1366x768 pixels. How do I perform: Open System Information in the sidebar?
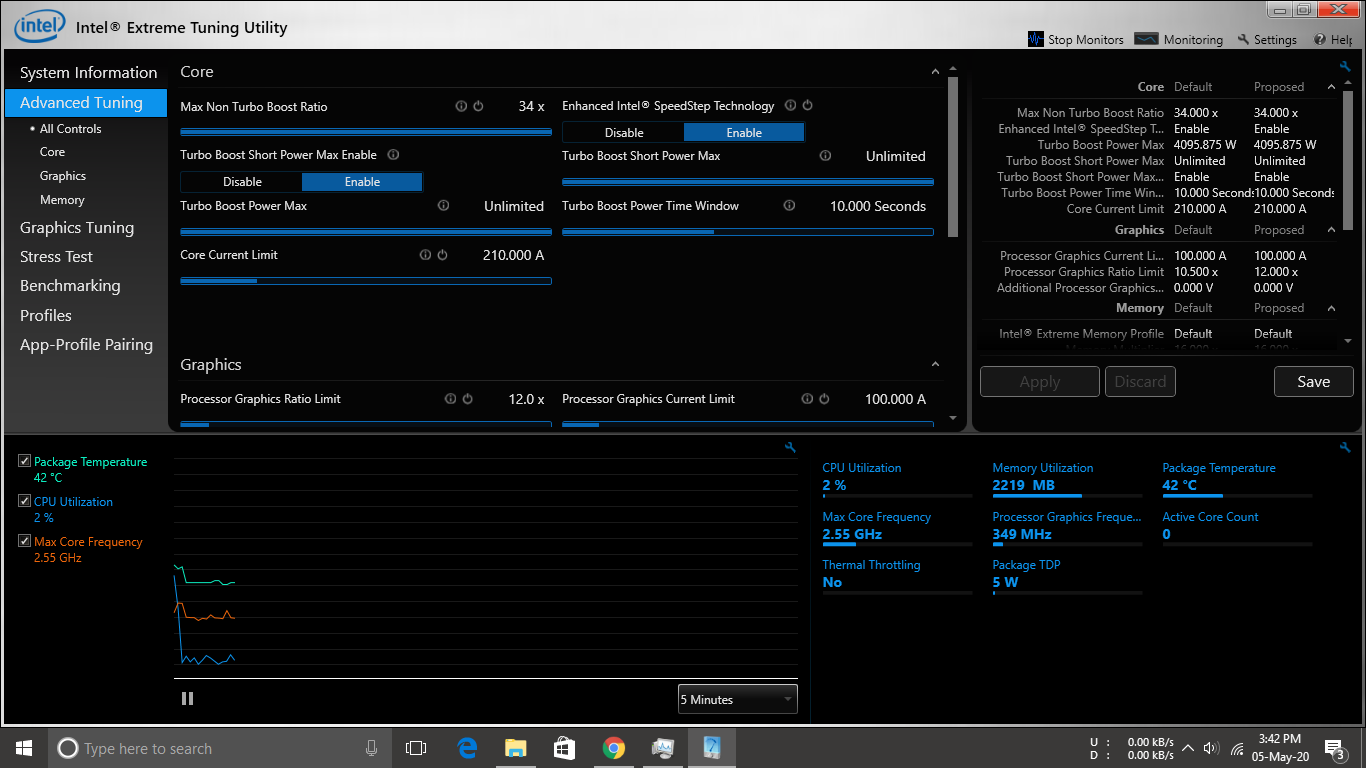[x=88, y=73]
